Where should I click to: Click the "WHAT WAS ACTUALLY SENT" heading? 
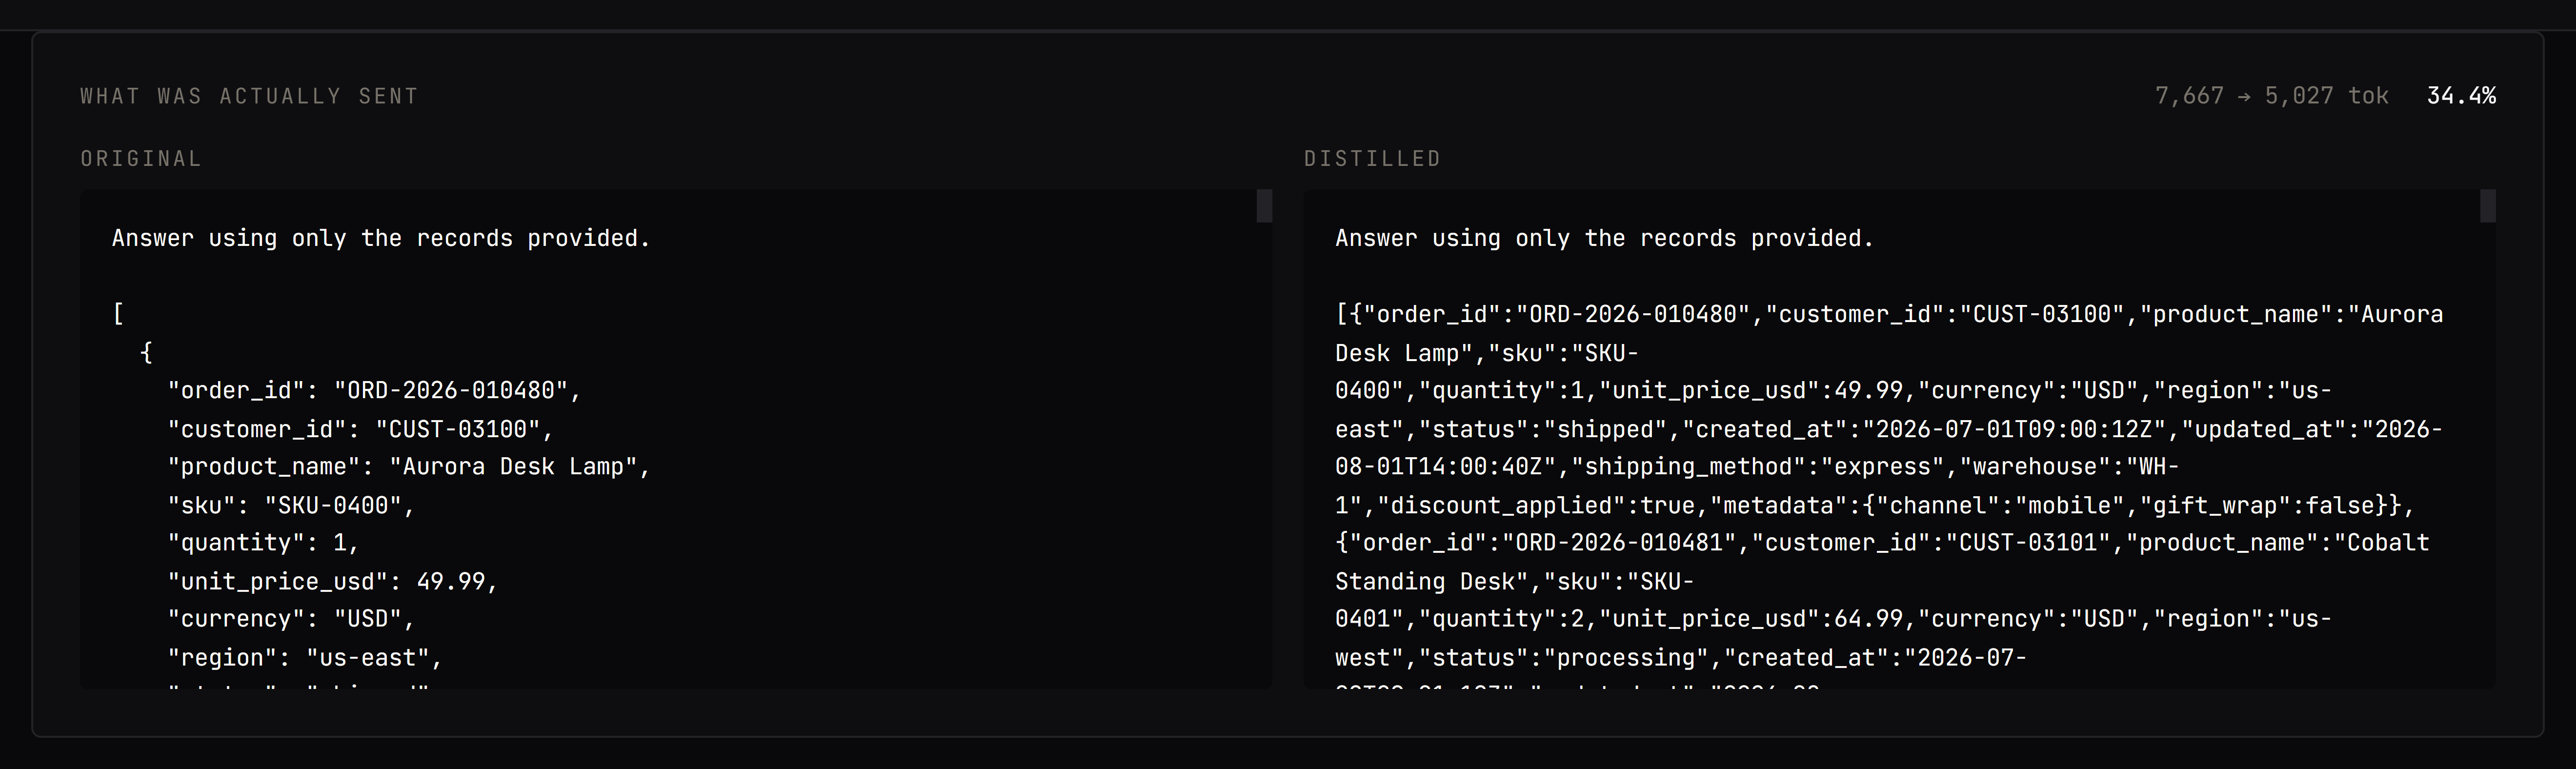249,96
